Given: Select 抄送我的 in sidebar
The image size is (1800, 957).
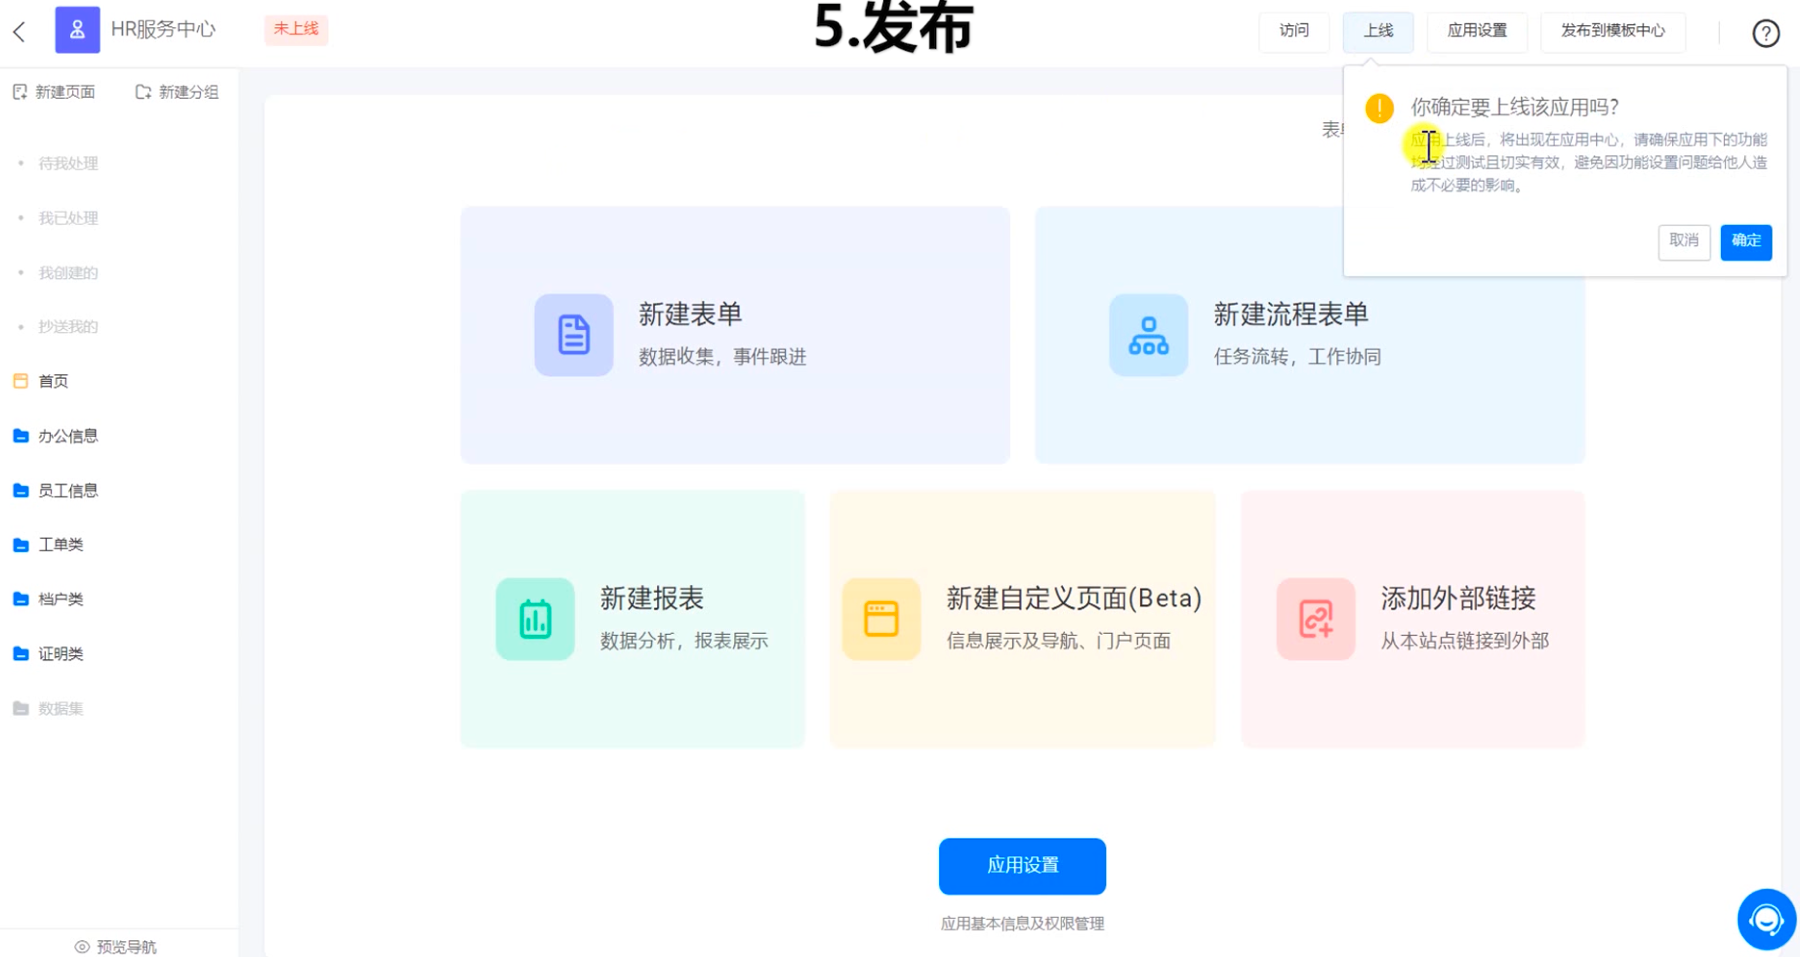Looking at the screenshot, I should pos(68,327).
